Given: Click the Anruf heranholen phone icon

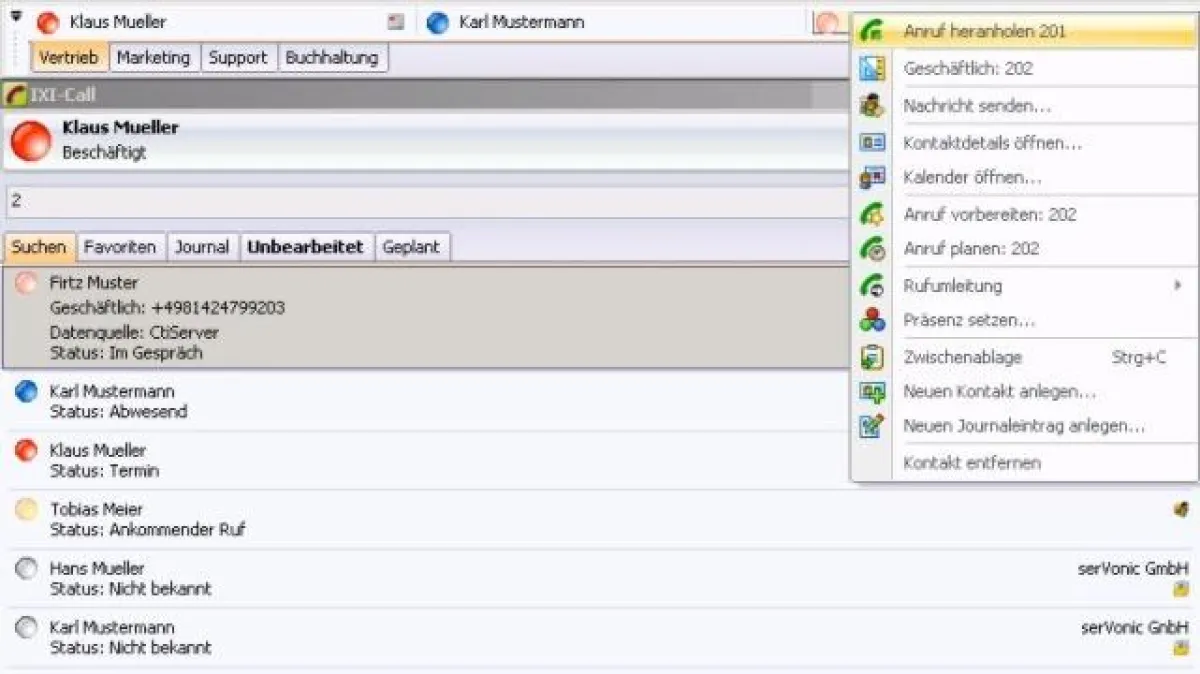Looking at the screenshot, I should point(873,32).
